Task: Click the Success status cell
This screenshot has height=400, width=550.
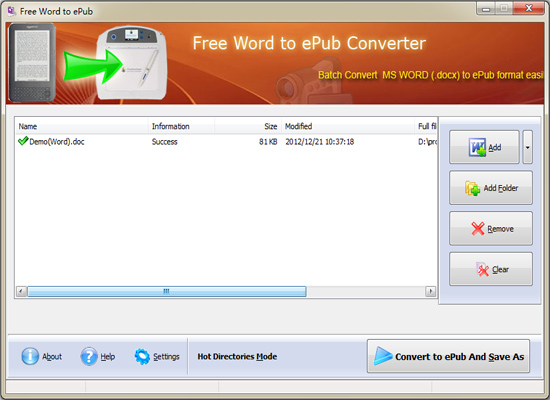Action: [165, 142]
